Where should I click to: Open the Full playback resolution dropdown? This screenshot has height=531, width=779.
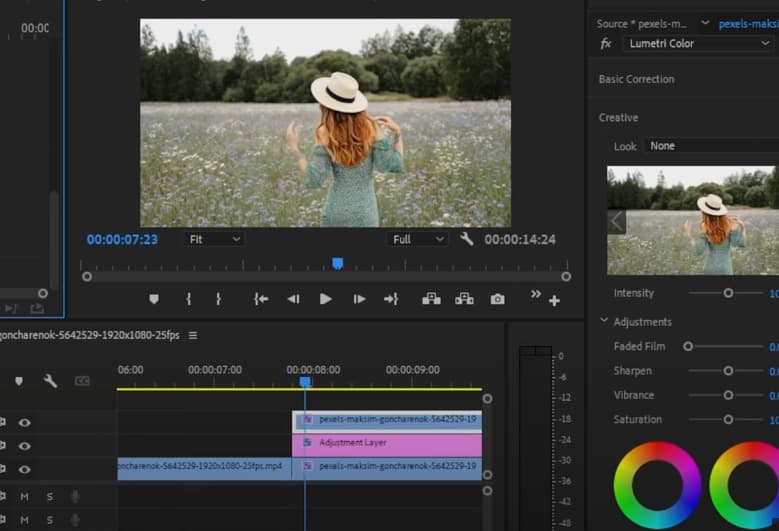(418, 239)
